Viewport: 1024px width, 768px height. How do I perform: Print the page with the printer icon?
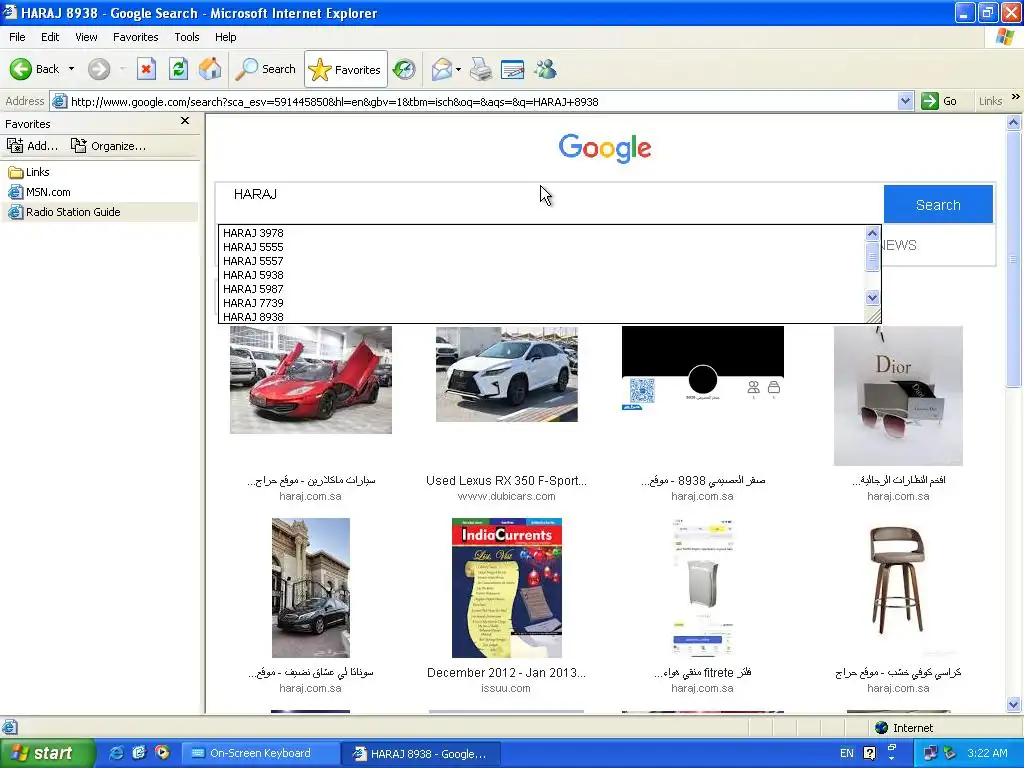pos(481,69)
